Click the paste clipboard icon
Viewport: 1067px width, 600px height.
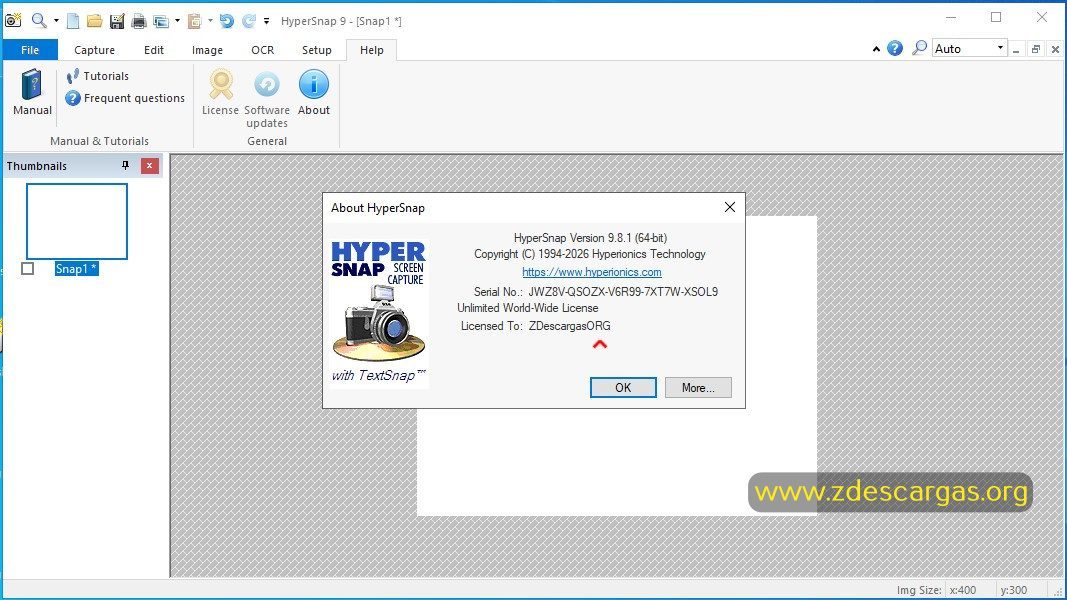(195, 21)
